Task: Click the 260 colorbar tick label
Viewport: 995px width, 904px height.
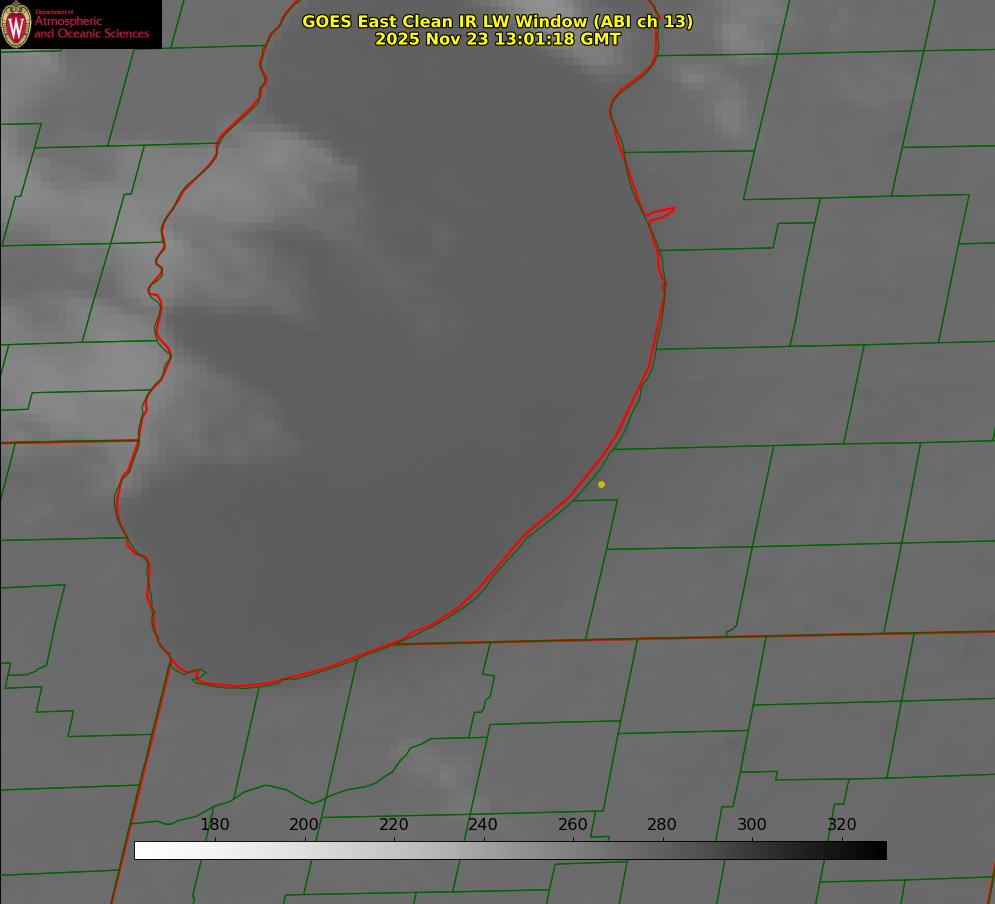Action: (x=573, y=825)
